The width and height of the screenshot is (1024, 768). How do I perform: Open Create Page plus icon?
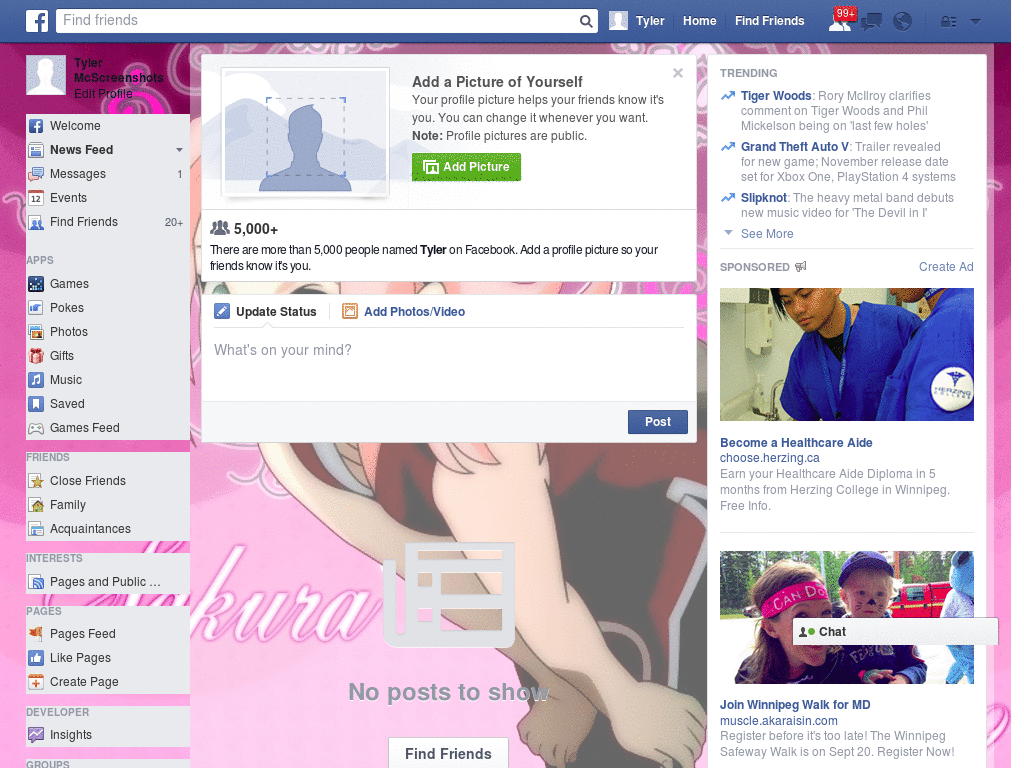point(36,682)
